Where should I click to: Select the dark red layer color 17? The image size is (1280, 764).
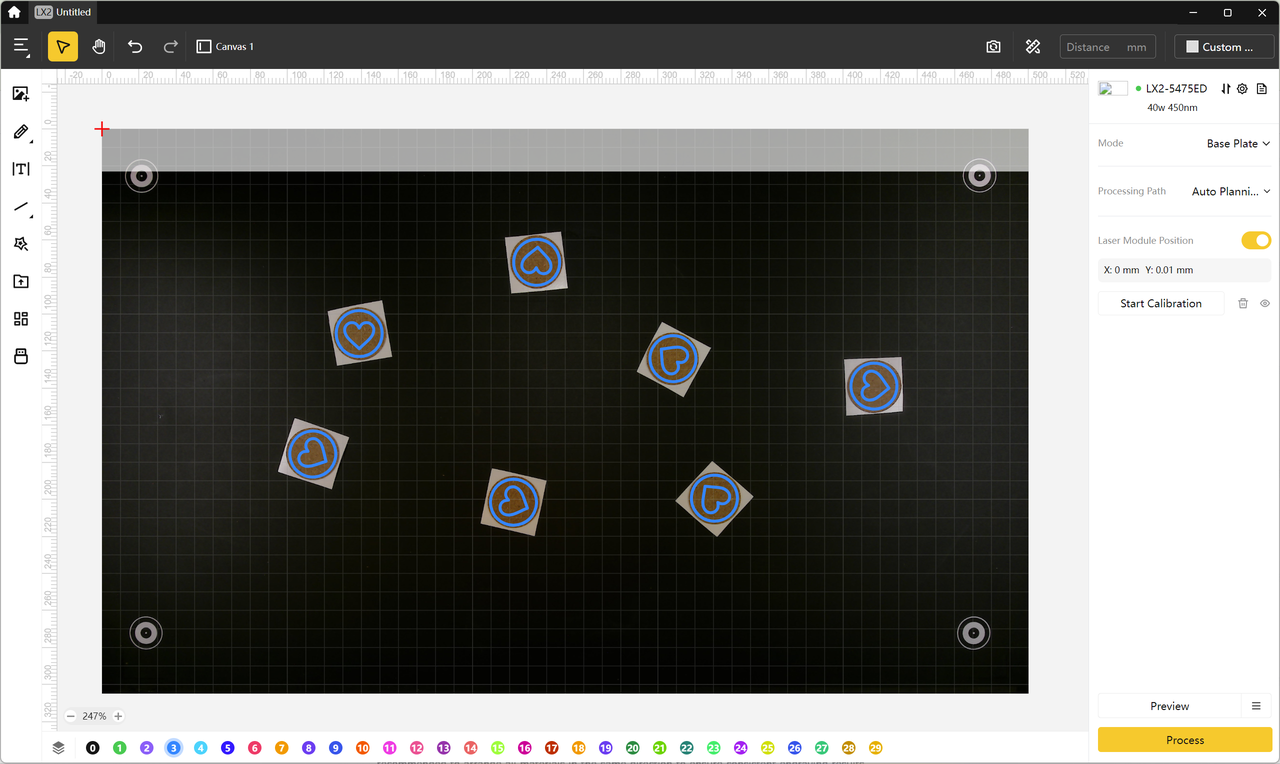point(552,748)
